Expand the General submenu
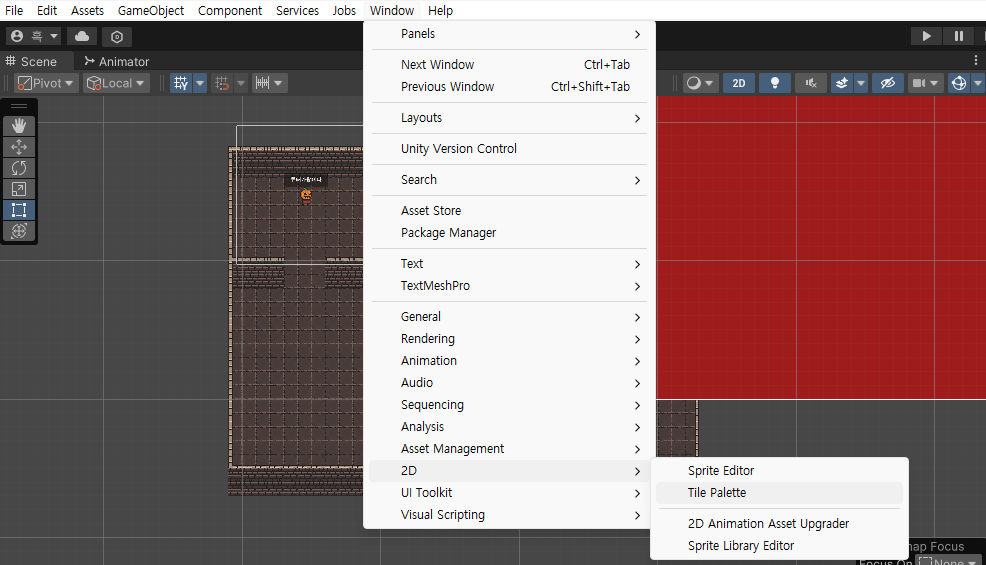 (x=509, y=317)
